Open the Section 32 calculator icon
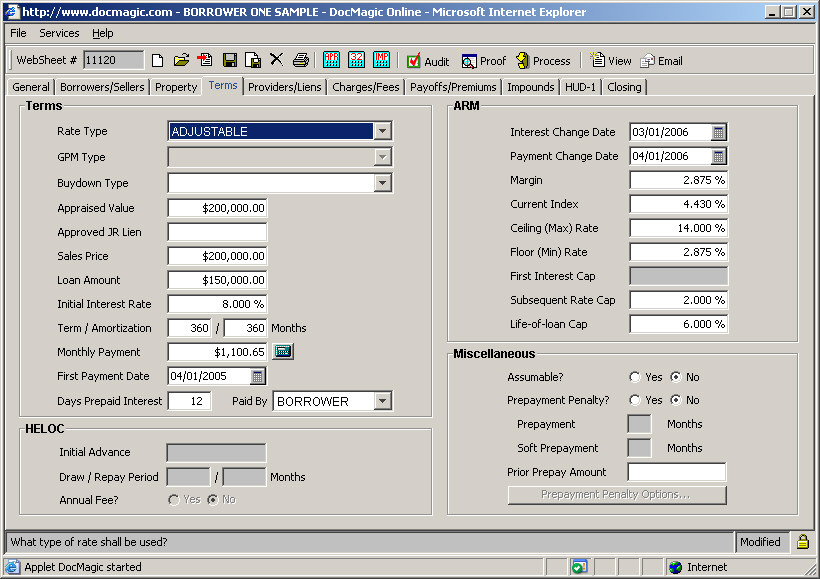Viewport: 820px width, 579px height. click(356, 60)
